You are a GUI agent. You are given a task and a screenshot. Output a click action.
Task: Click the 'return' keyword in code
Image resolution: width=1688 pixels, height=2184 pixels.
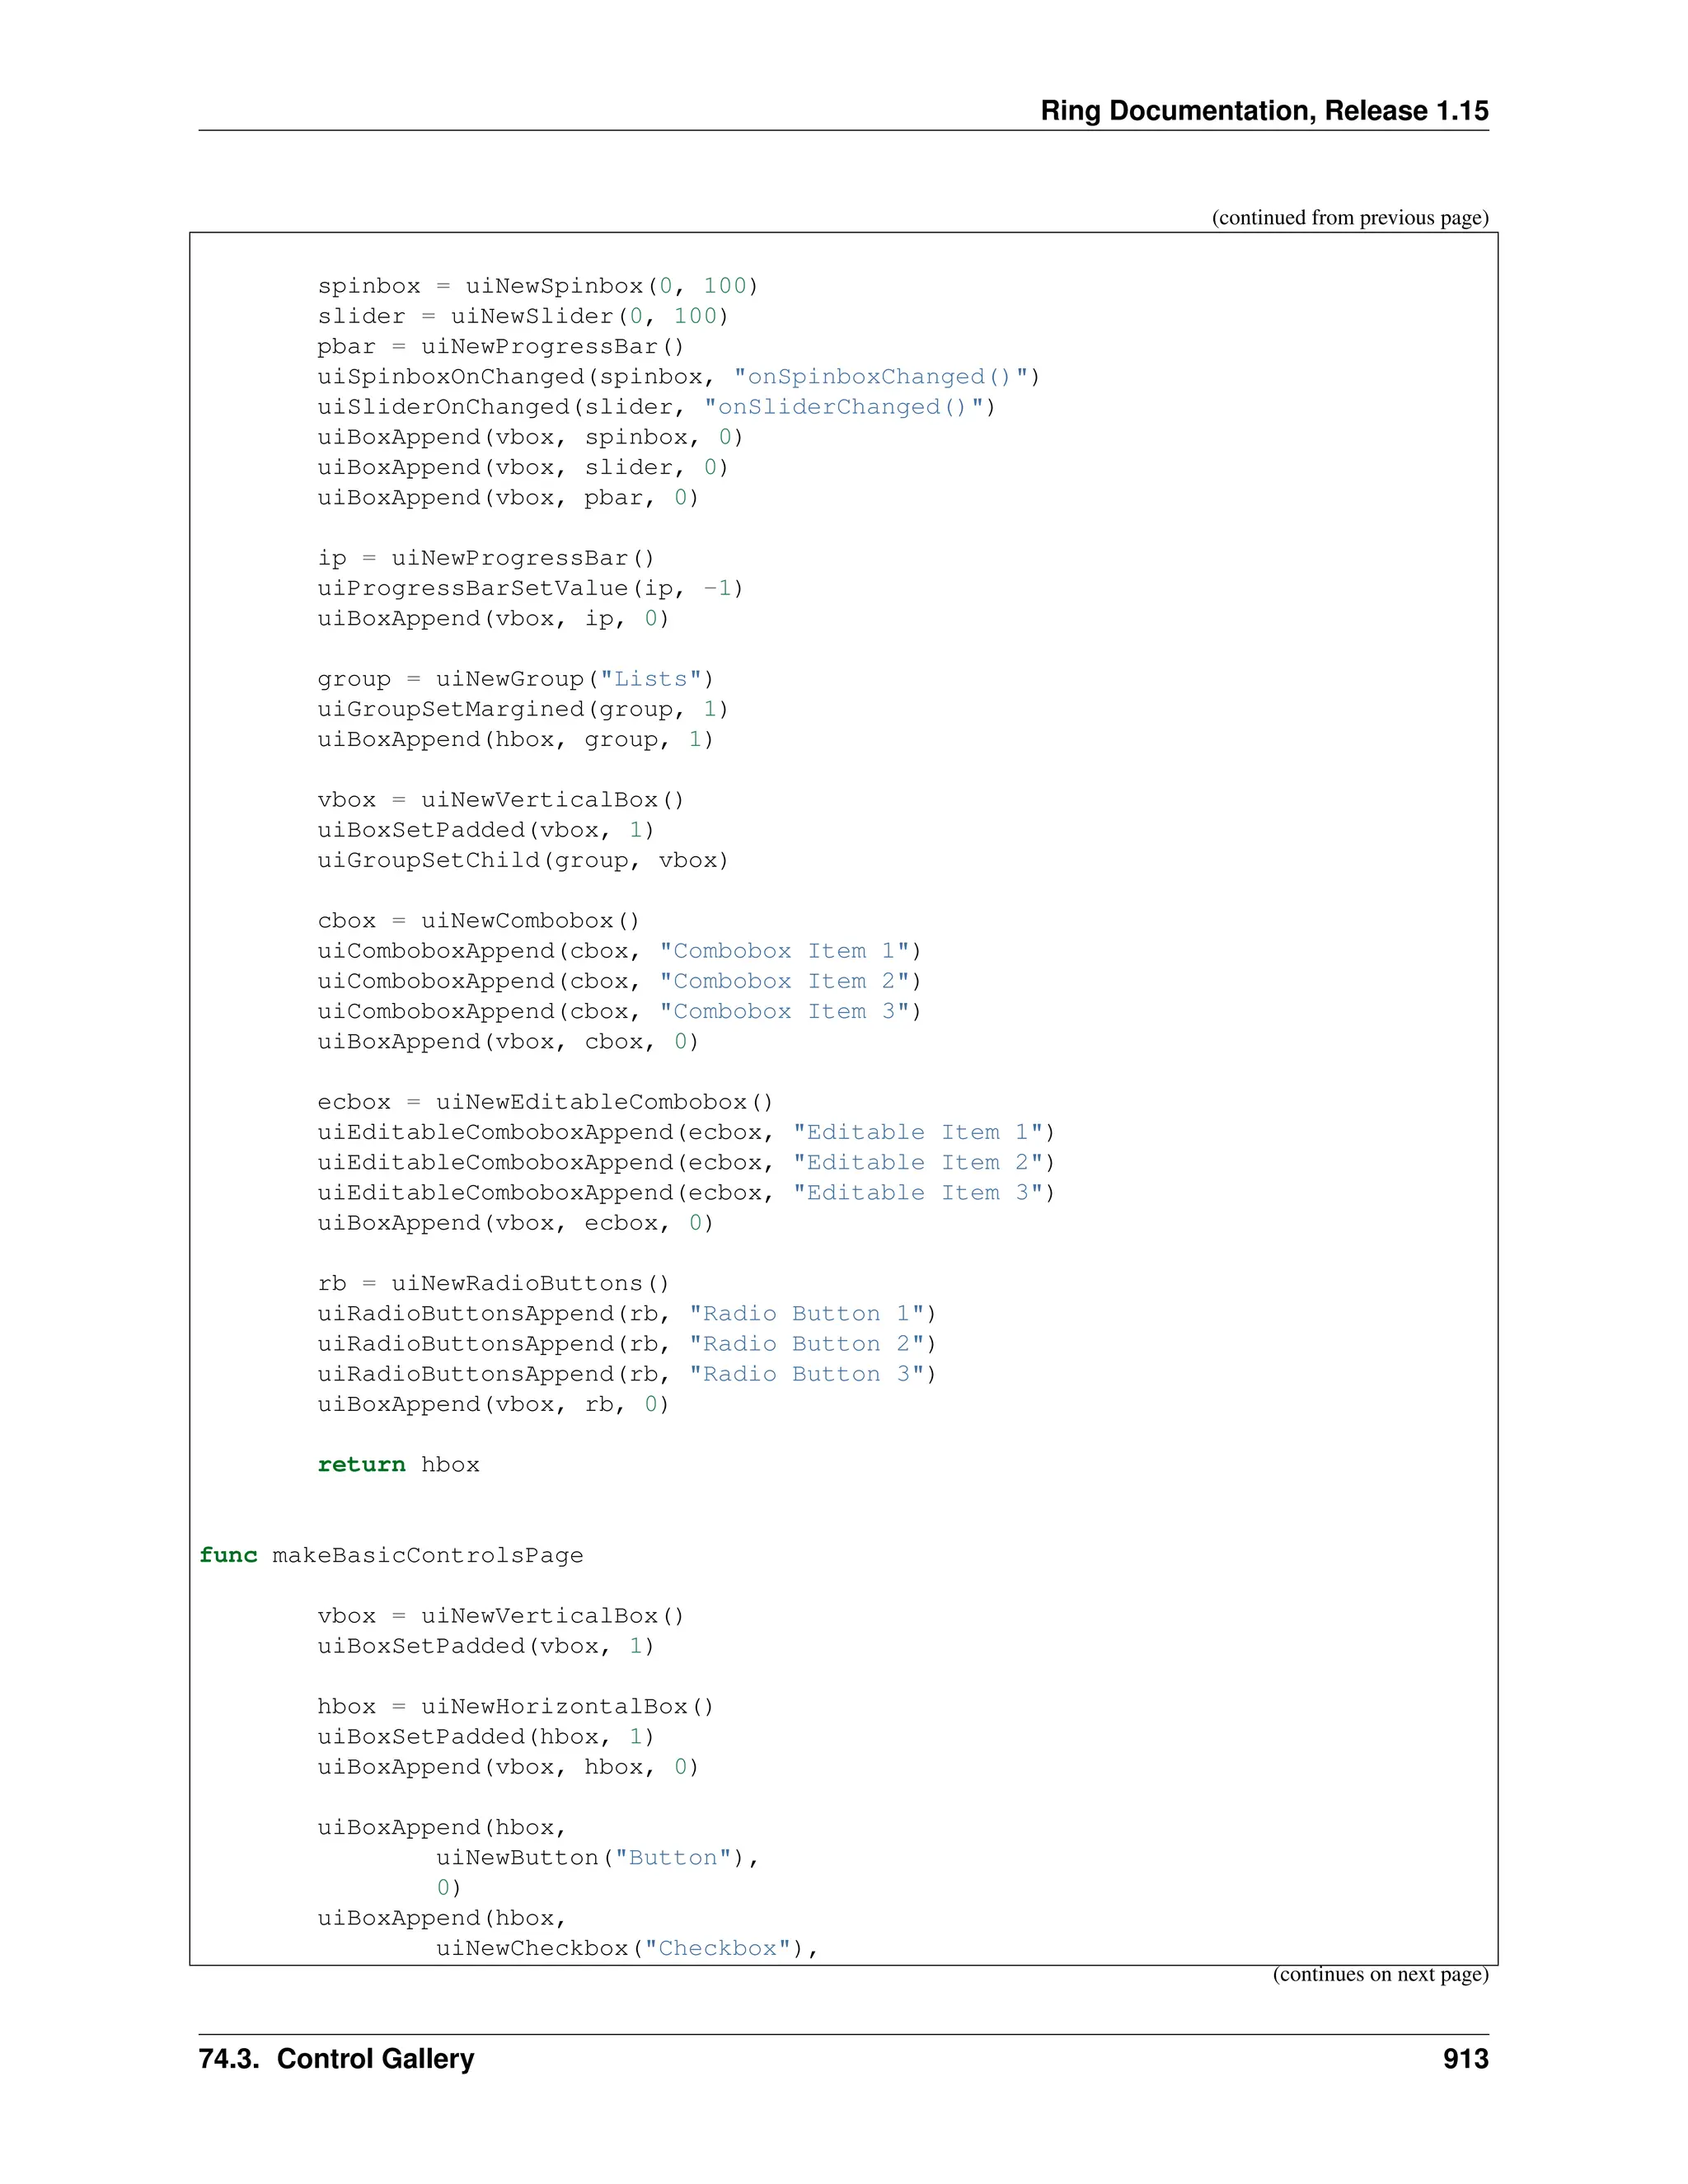pos(361,1465)
